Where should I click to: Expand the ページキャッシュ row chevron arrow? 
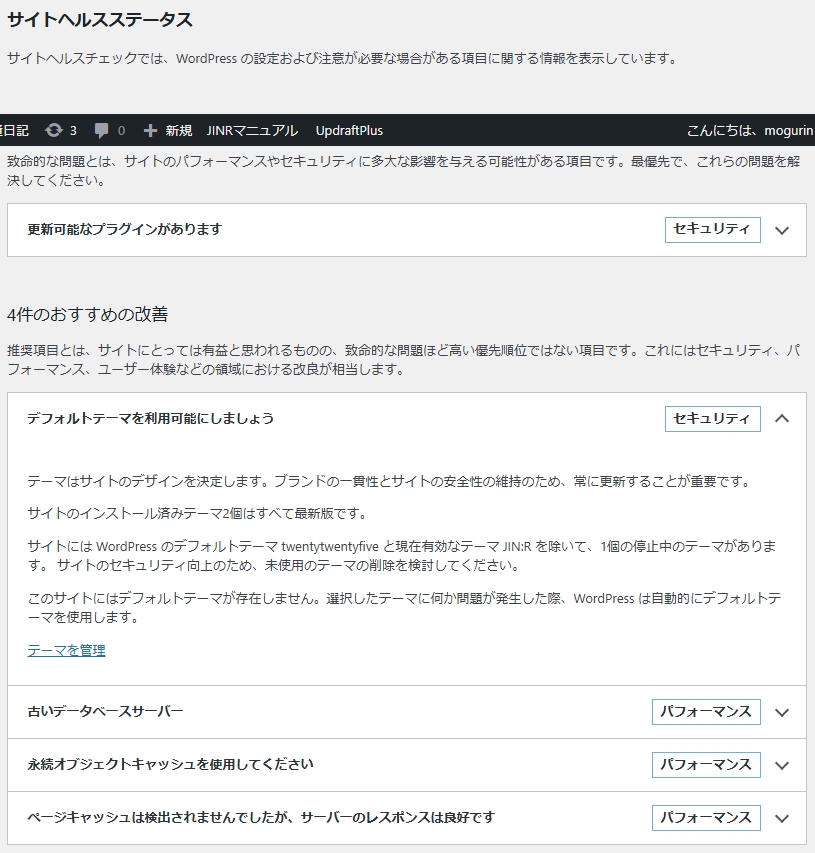click(x=782, y=818)
